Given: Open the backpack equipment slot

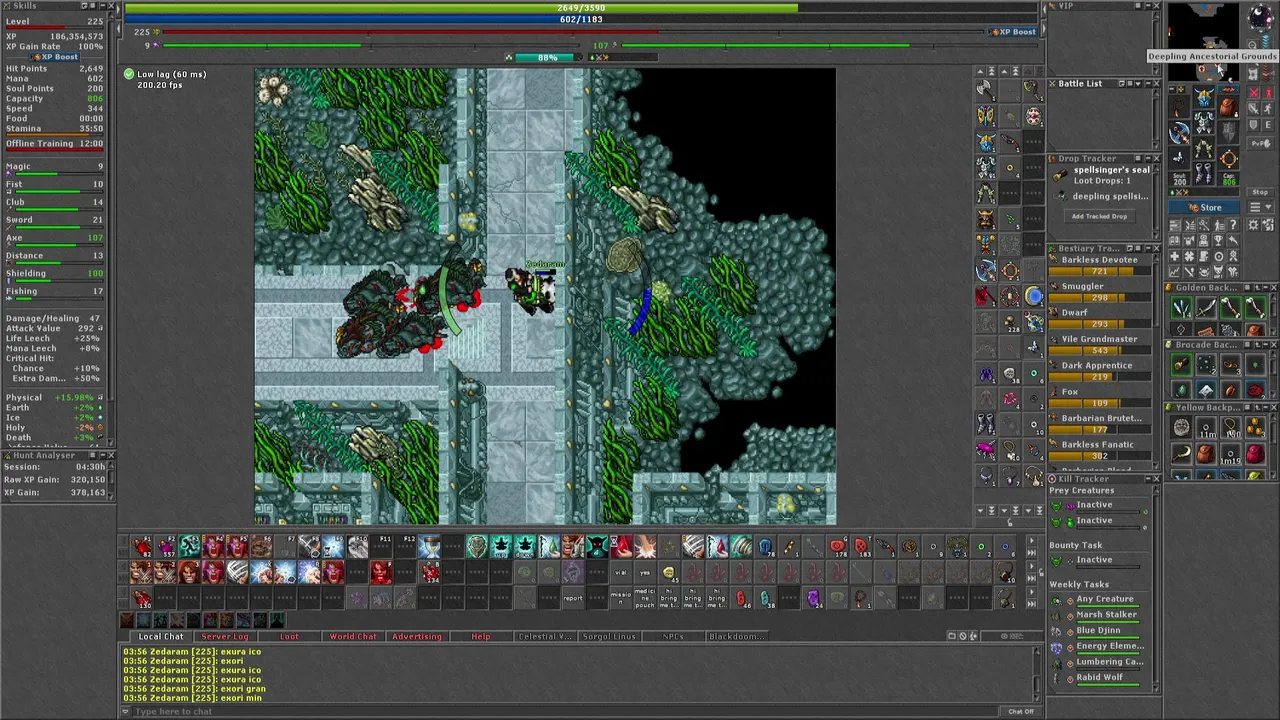Looking at the screenshot, I should coord(1229,106).
